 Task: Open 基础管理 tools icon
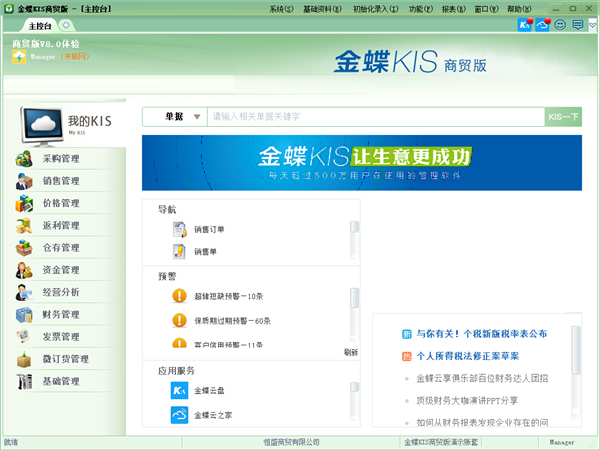24,381
